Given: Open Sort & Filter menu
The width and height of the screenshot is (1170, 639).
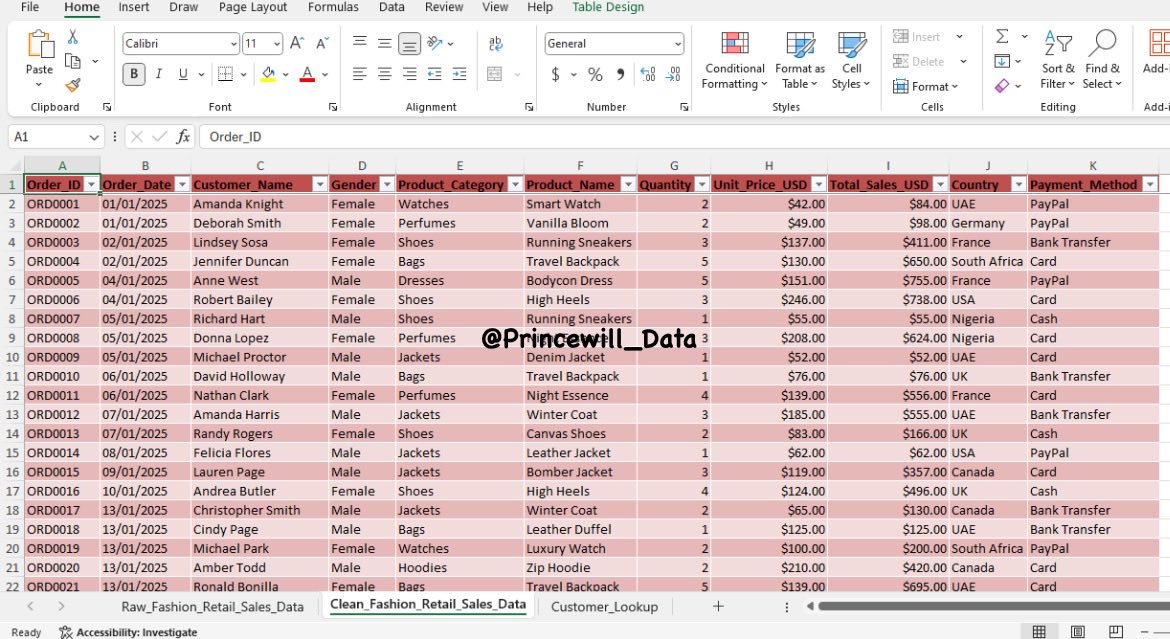Looking at the screenshot, I should (1058, 60).
